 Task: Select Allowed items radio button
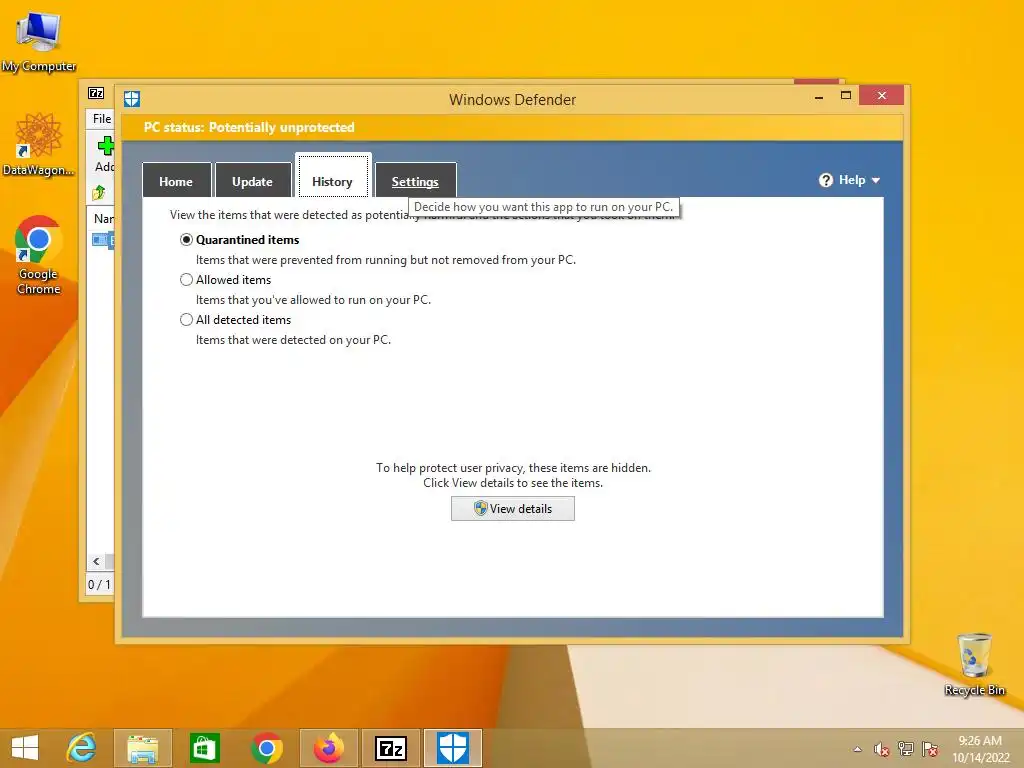pos(186,280)
